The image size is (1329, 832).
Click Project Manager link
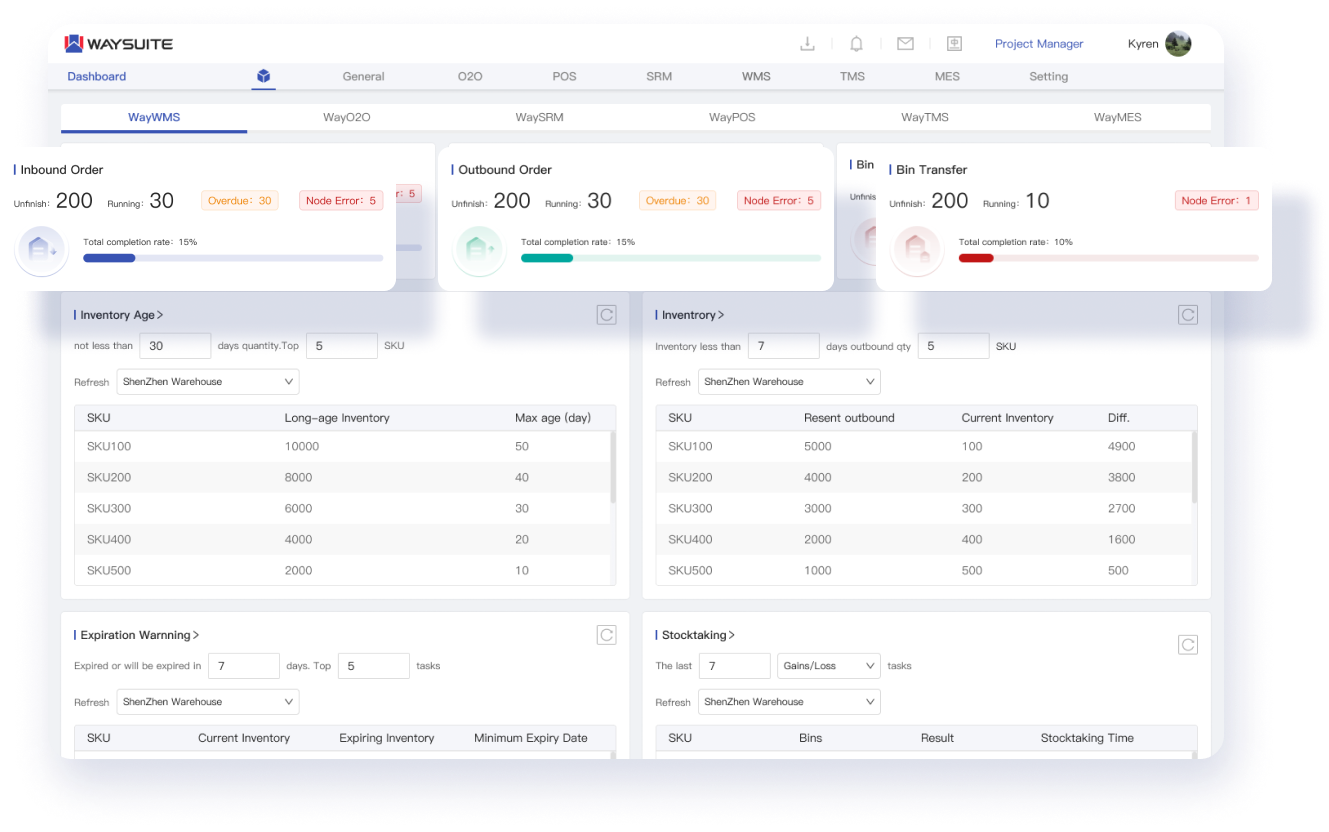point(1038,44)
